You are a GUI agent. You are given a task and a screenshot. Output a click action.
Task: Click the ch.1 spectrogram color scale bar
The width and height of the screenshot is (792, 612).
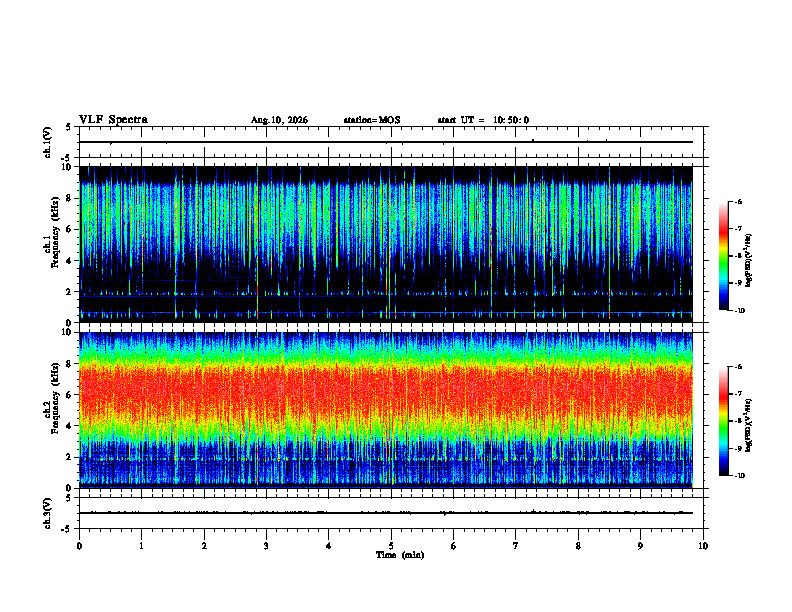click(x=723, y=256)
